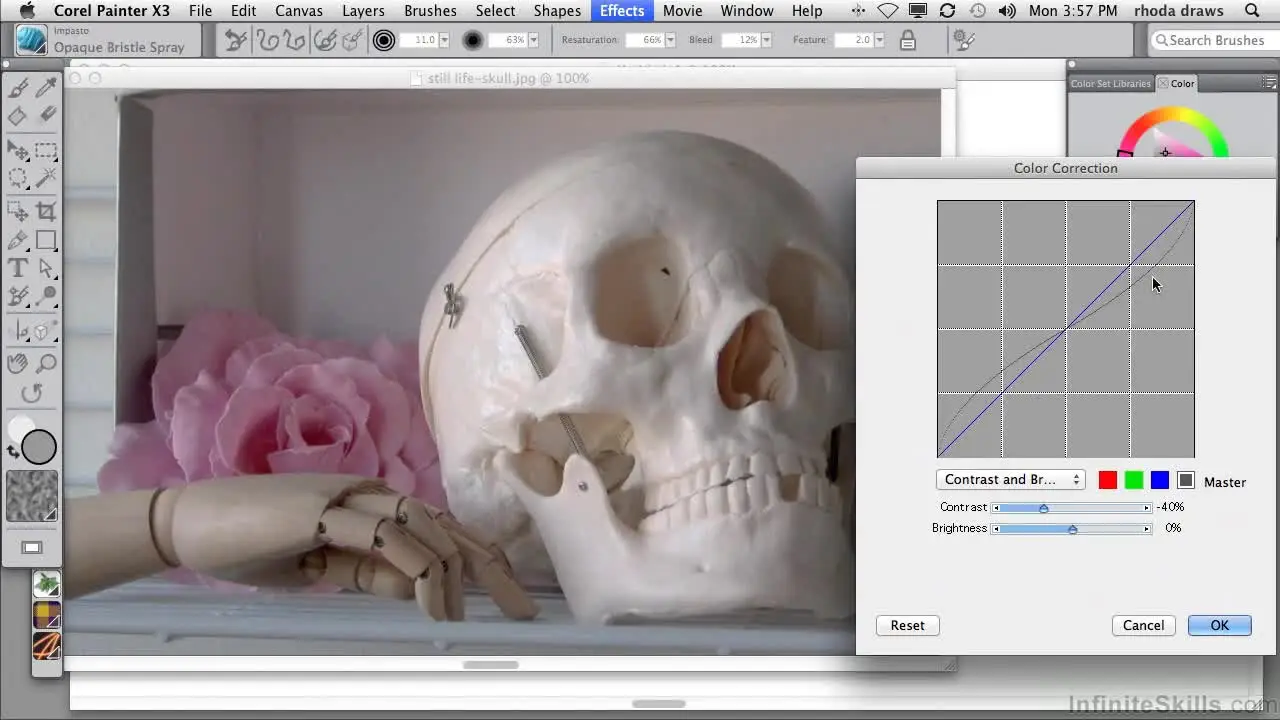Swap main and additional colors
The height and width of the screenshot is (720, 1280).
point(14,452)
